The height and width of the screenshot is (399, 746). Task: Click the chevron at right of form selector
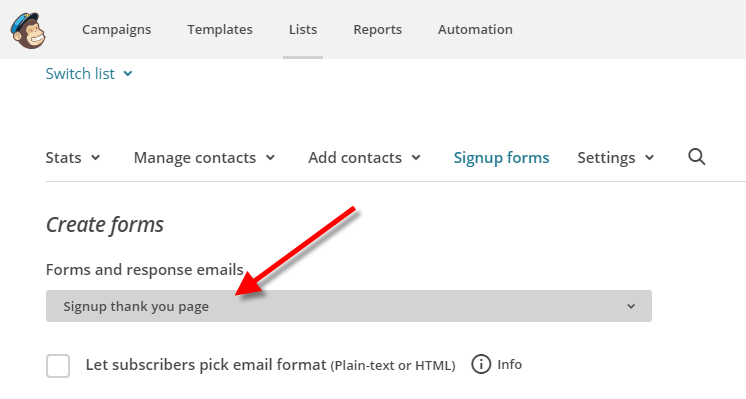click(x=631, y=306)
